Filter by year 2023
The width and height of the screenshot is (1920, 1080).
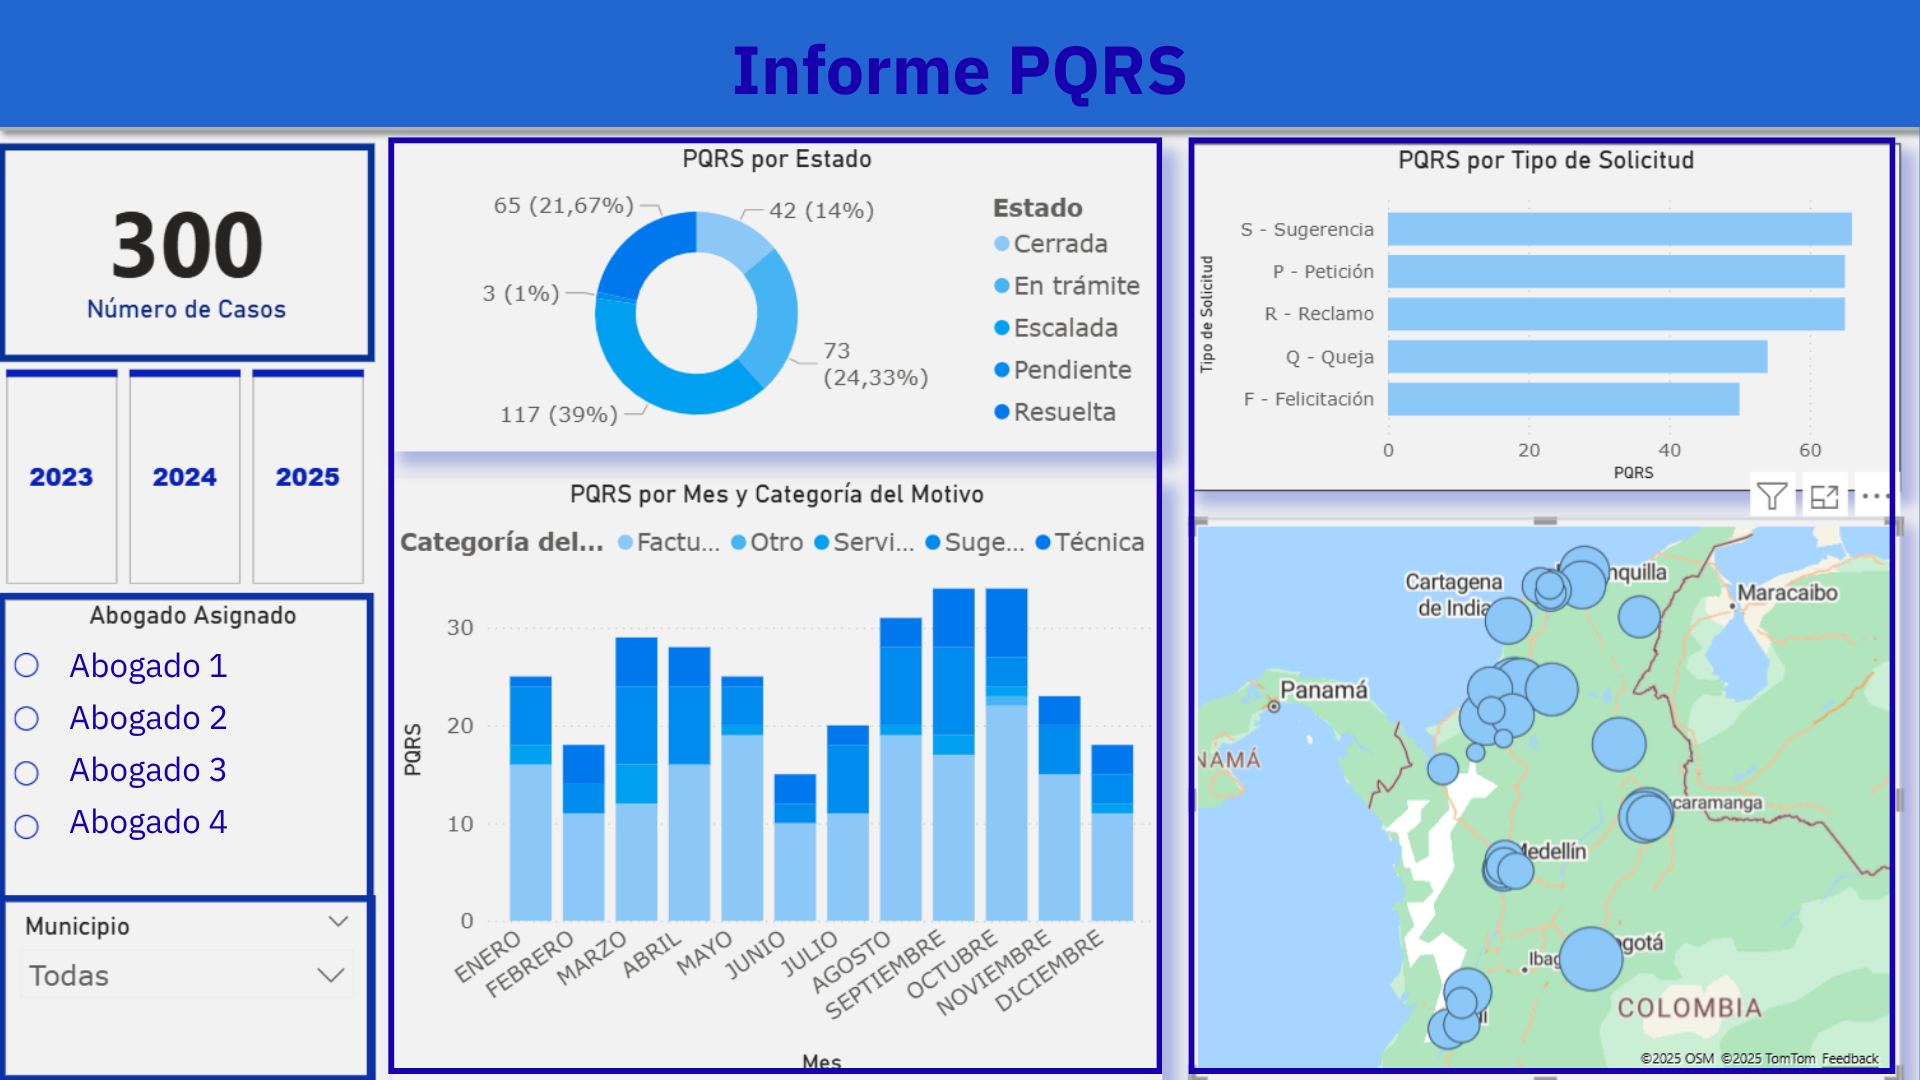(x=61, y=477)
